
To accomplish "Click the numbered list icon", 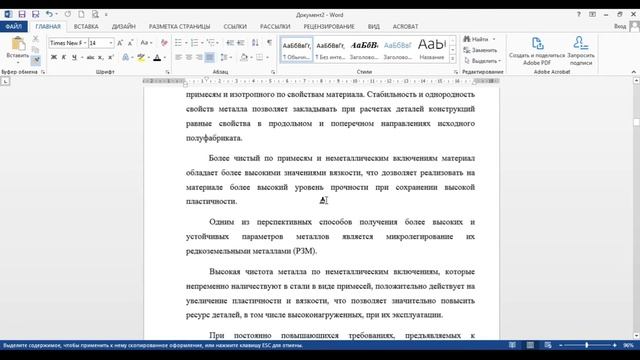I will (x=194, y=43).
